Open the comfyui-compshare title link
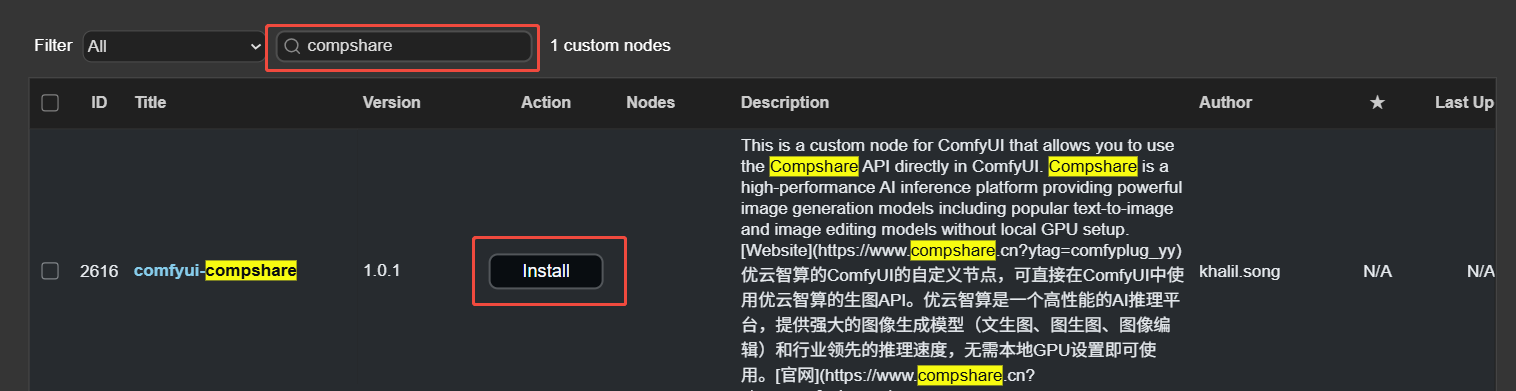 click(215, 271)
